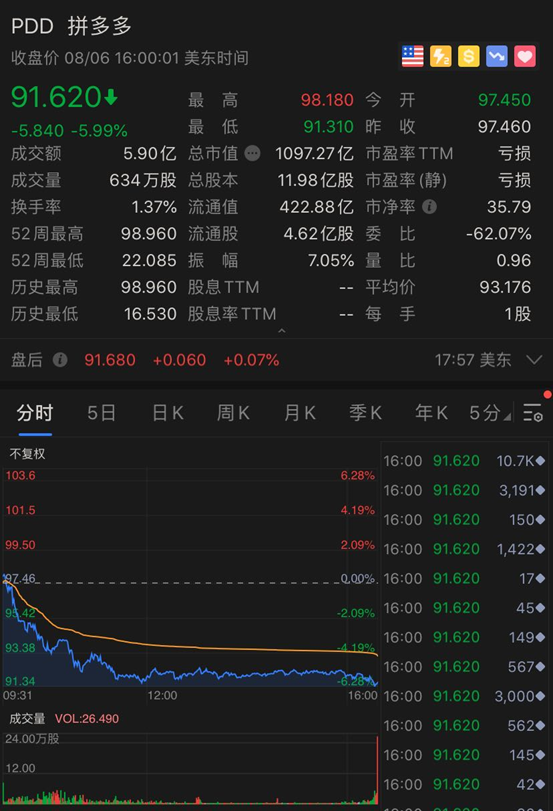Switch to the 5日 tab

point(101,413)
